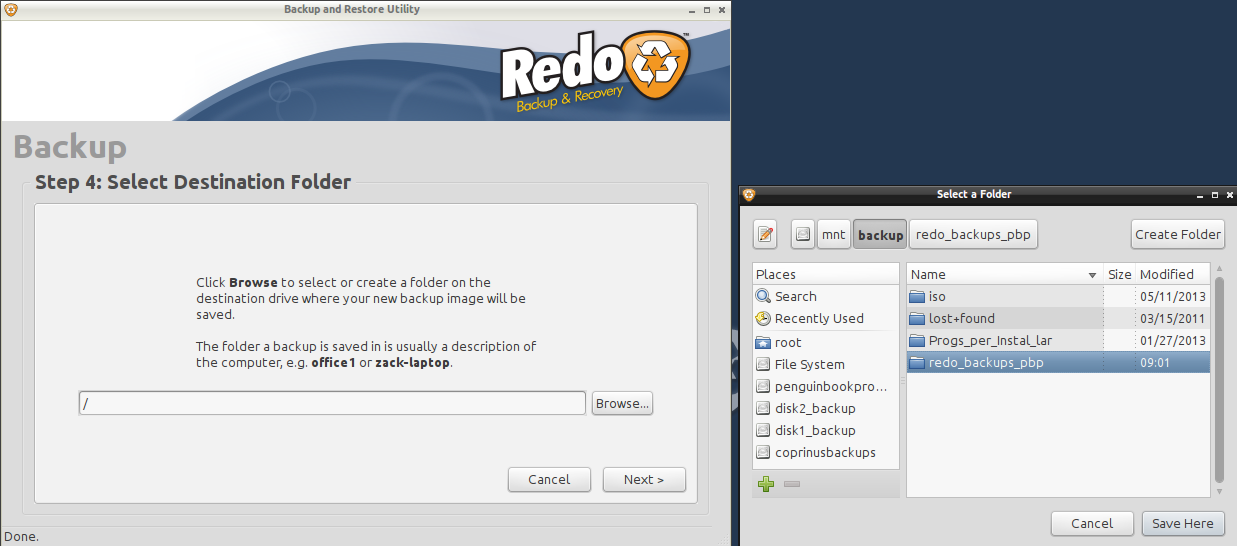
Task: Sort files by the Name column header
Action: coord(1000,274)
